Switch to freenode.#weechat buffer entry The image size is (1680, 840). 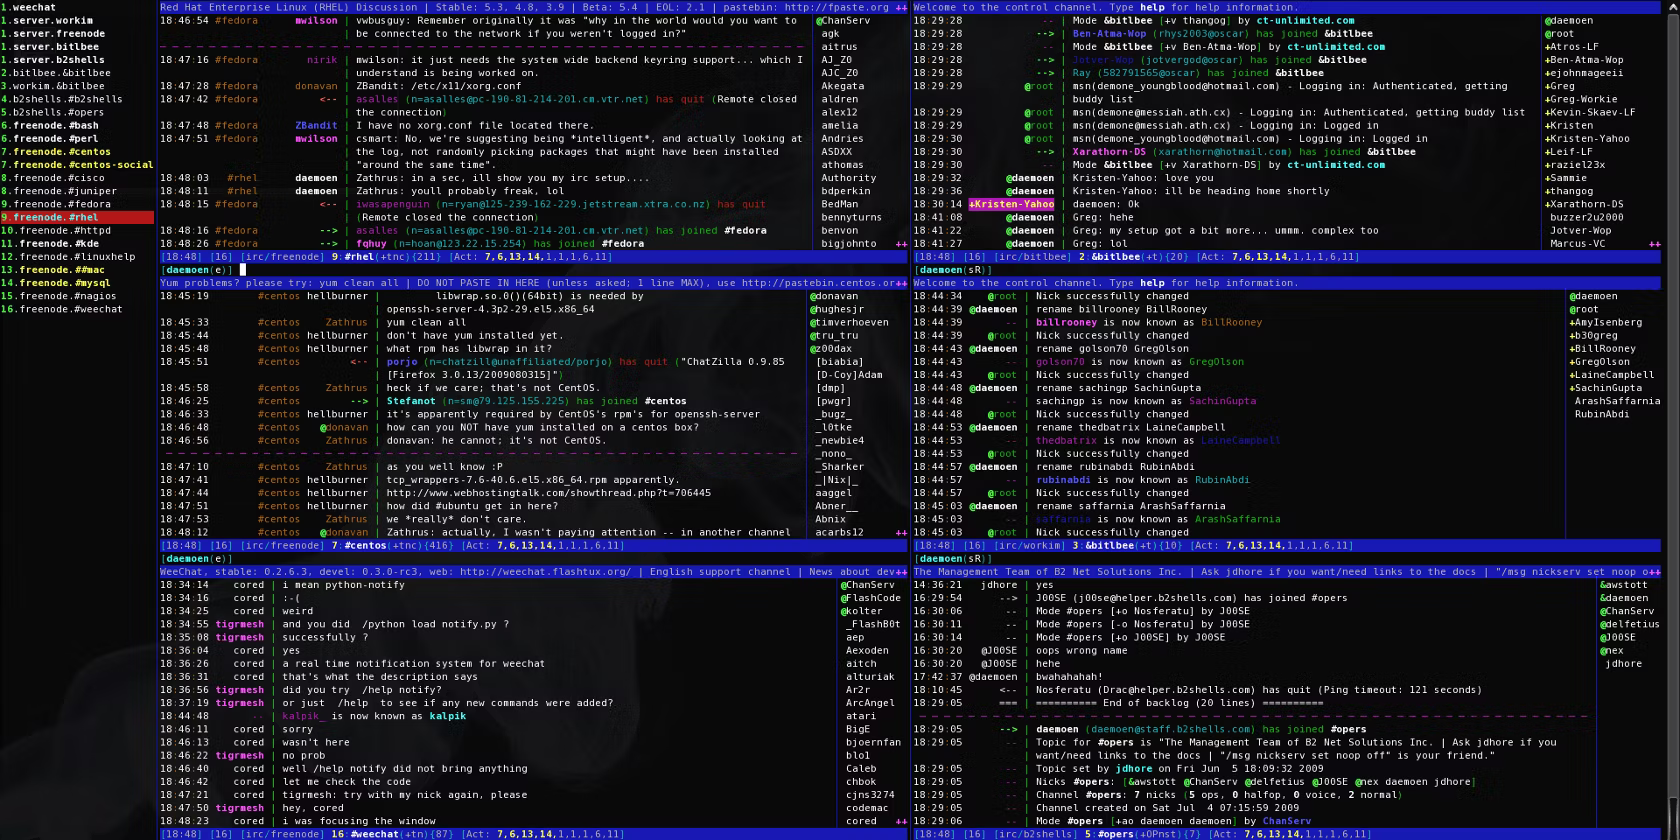(62, 309)
